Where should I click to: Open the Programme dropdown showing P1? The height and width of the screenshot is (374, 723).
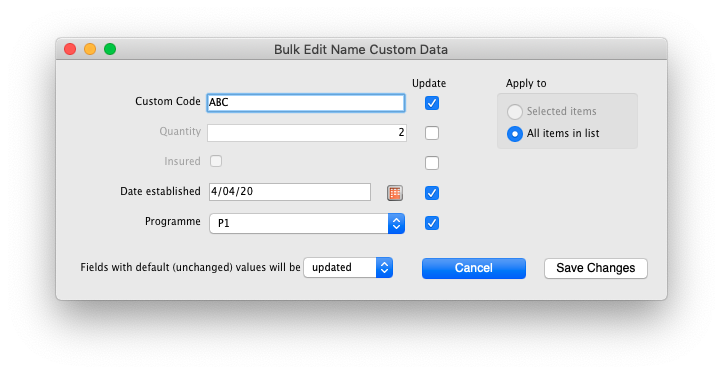tap(307, 223)
